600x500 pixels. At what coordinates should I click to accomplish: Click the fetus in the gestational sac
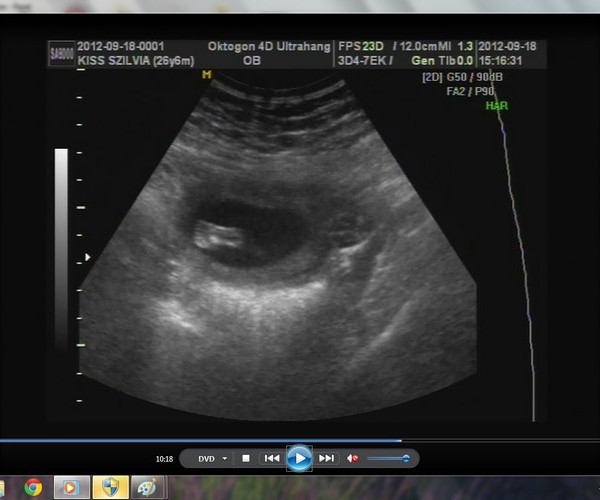click(x=218, y=236)
